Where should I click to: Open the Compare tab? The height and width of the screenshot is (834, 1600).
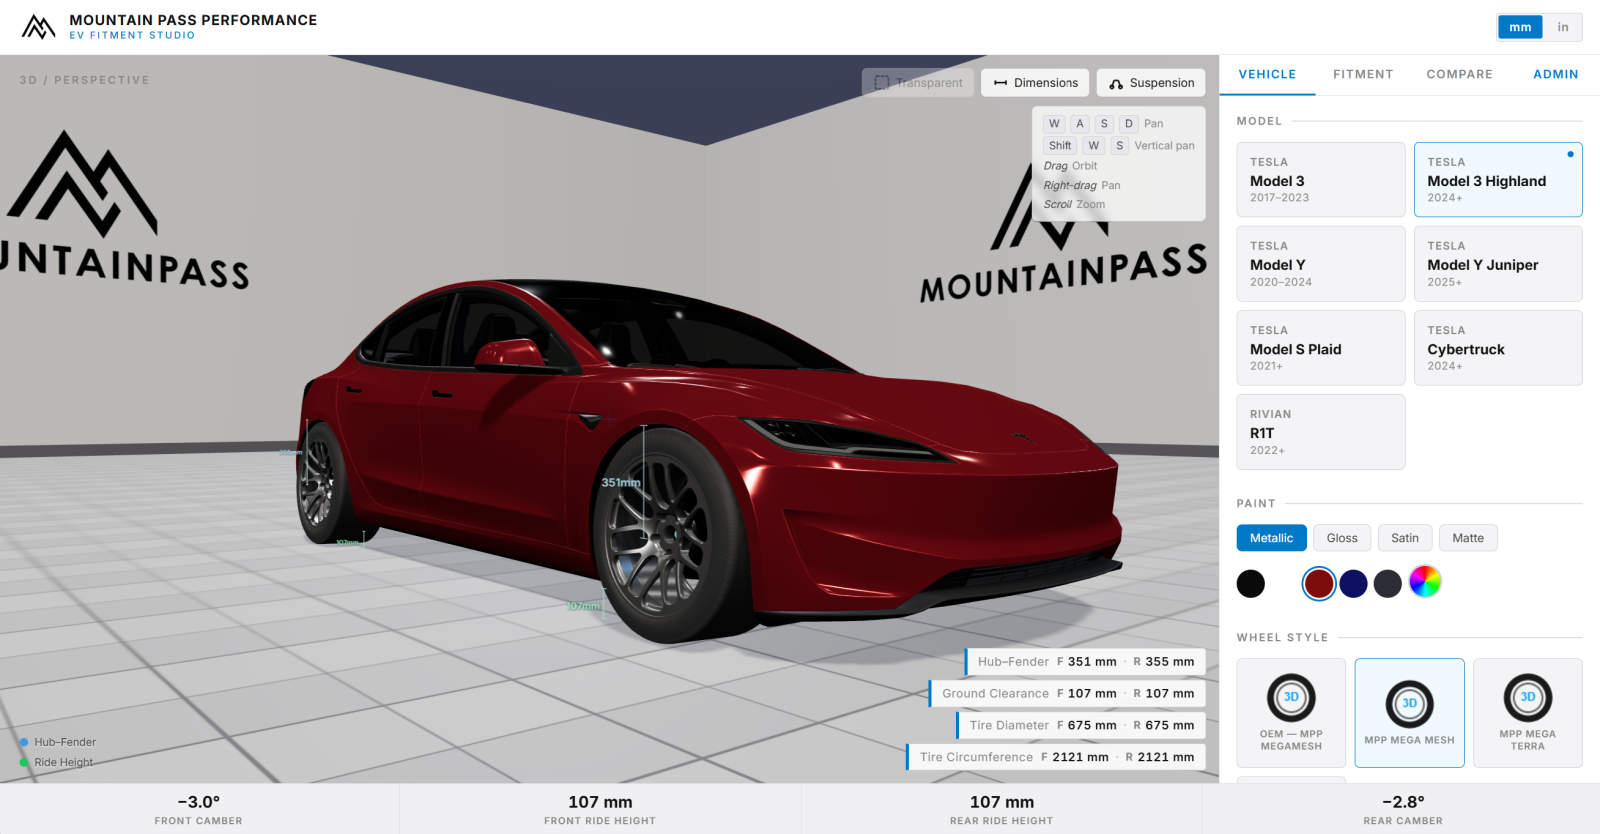(x=1459, y=74)
